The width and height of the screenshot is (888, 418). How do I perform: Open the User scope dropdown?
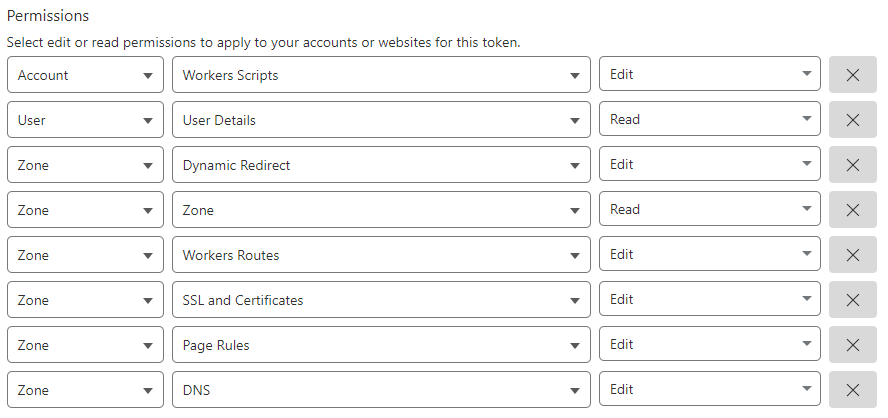(85, 120)
